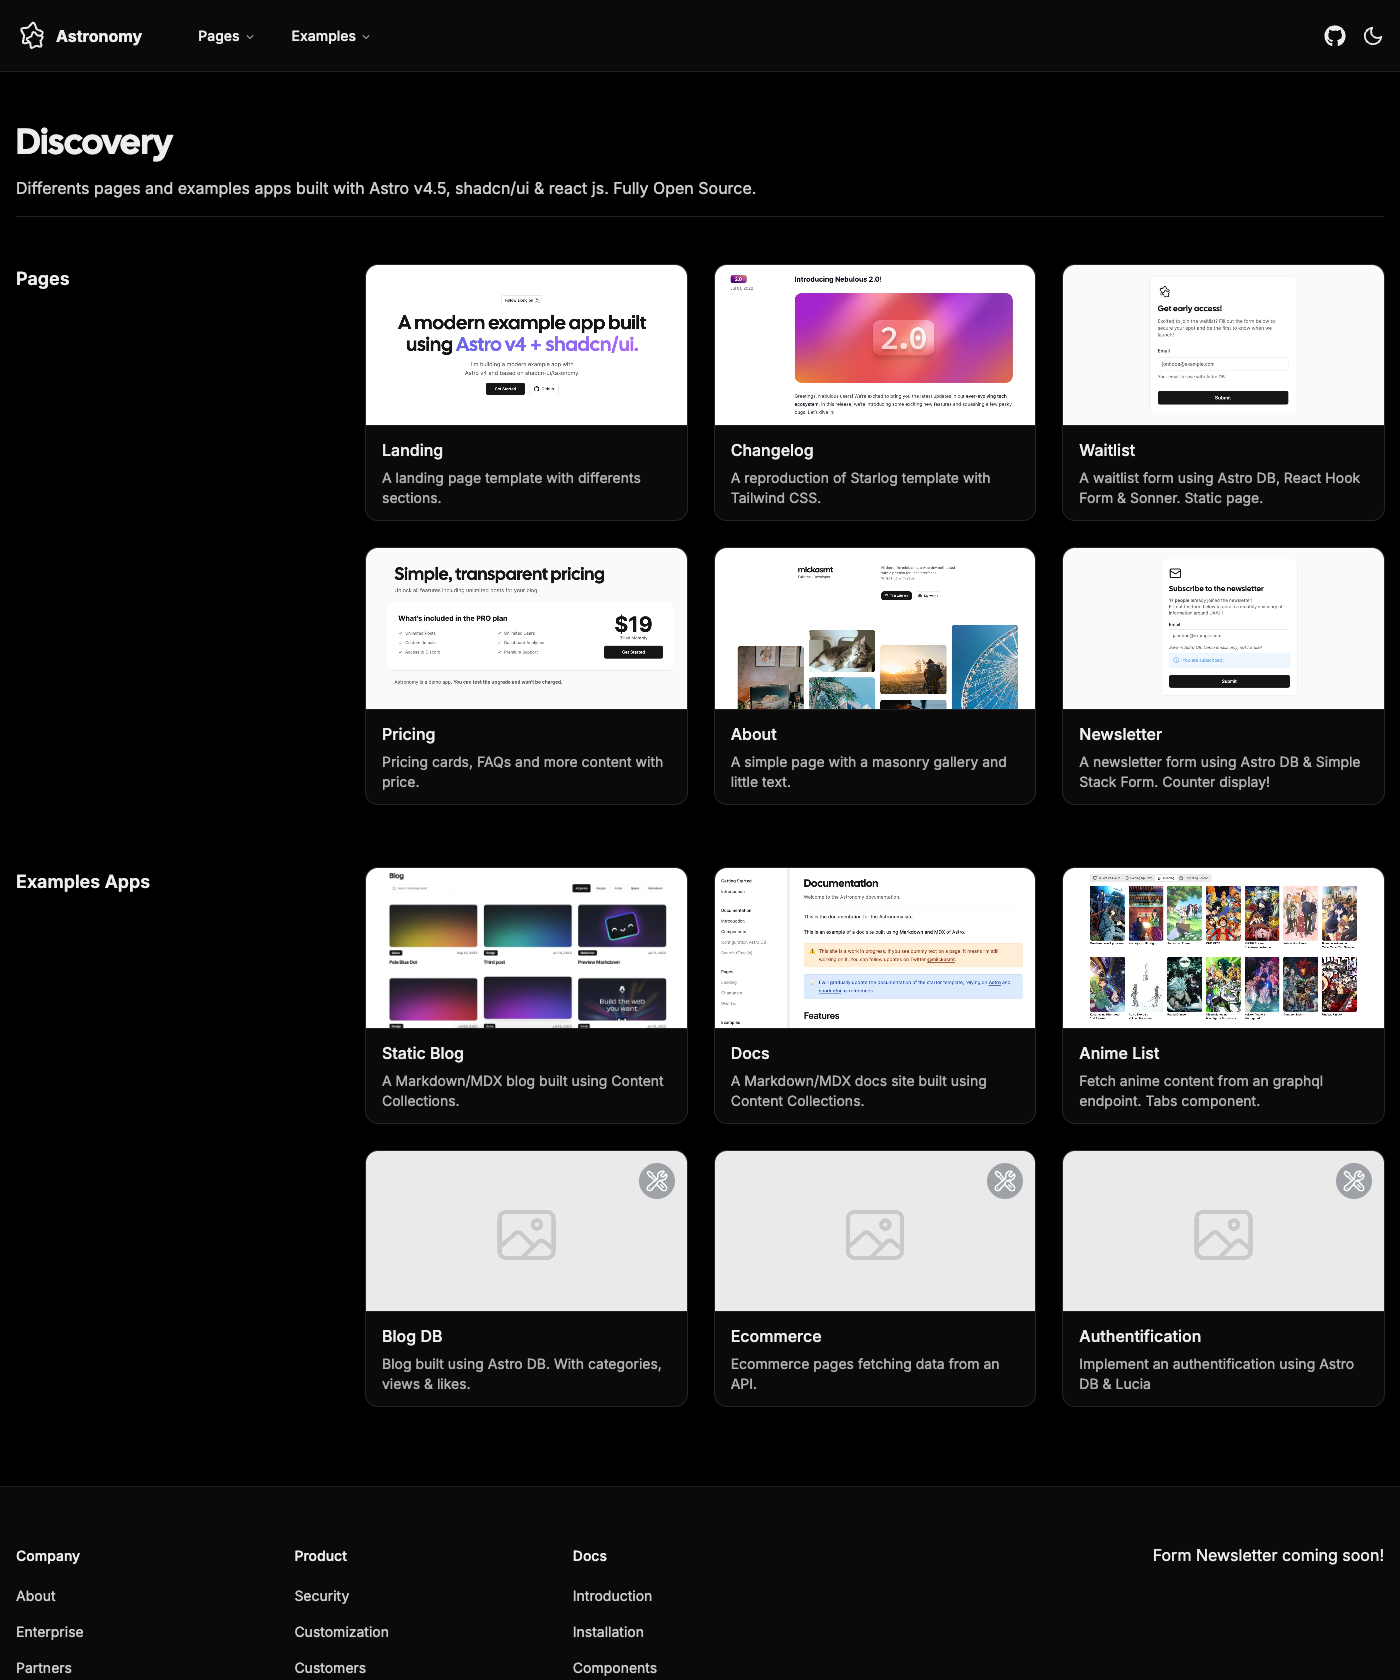The height and width of the screenshot is (1680, 1400).
Task: Click 'Ecommerce pages fetching data' description
Action: pyautogui.click(x=865, y=1374)
